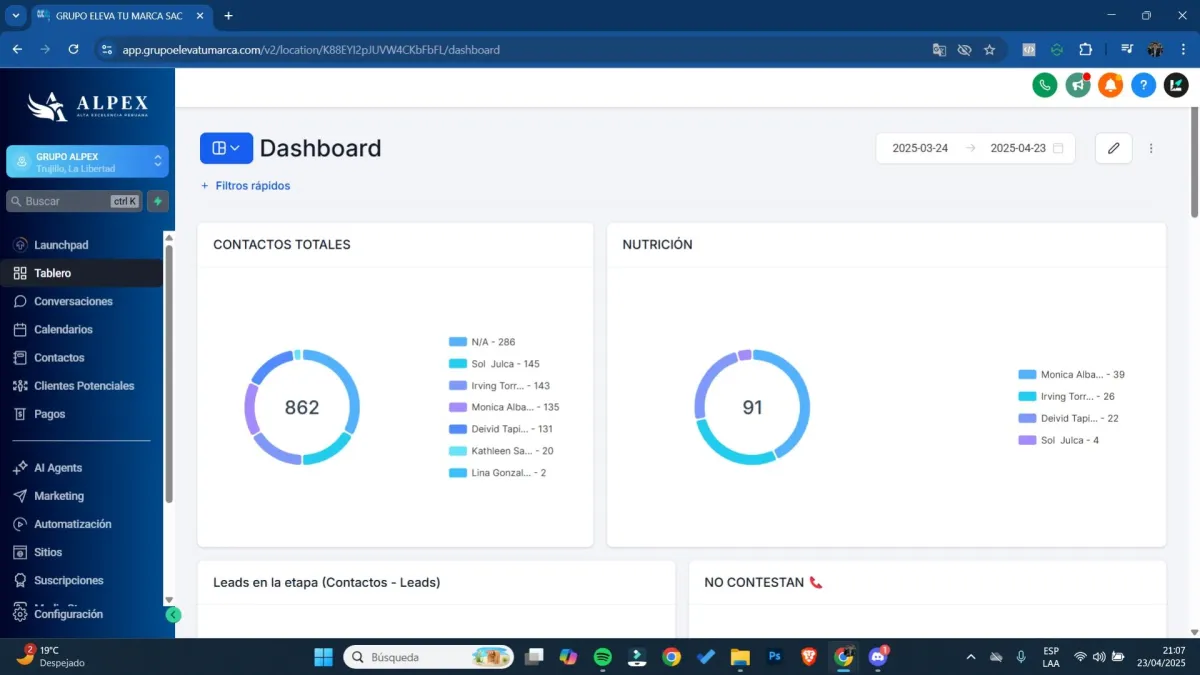Viewport: 1200px width, 675px height.
Task: Open the orange notifications bell
Action: (x=1110, y=85)
